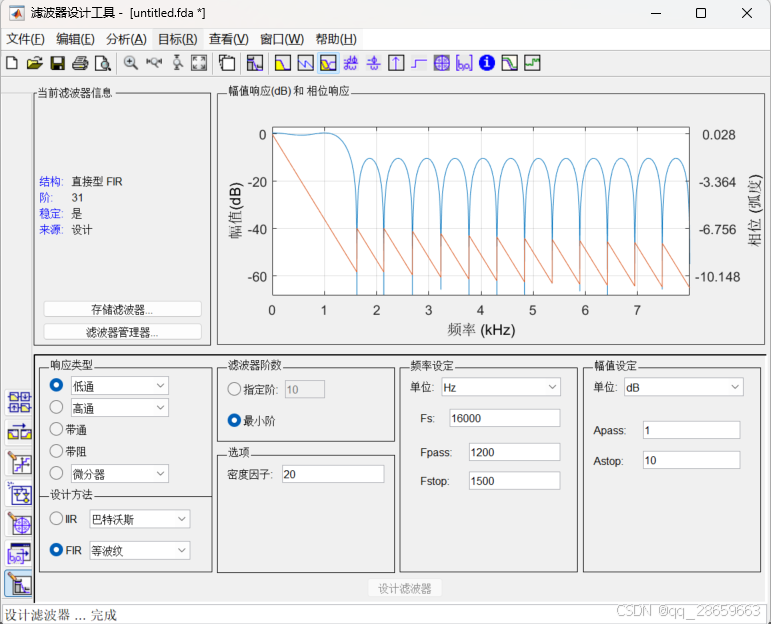Create a new filter design session
This screenshot has height=624, width=771.
click(x=12, y=63)
